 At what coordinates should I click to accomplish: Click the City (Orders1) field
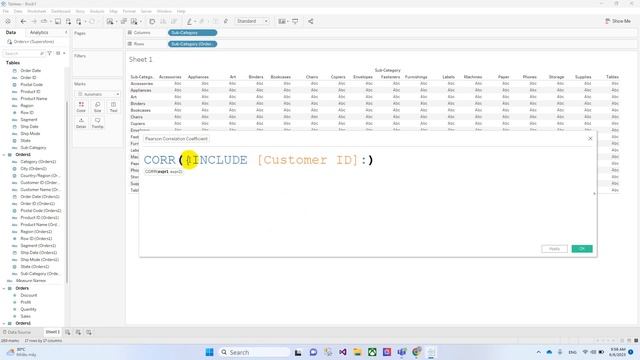click(x=34, y=169)
